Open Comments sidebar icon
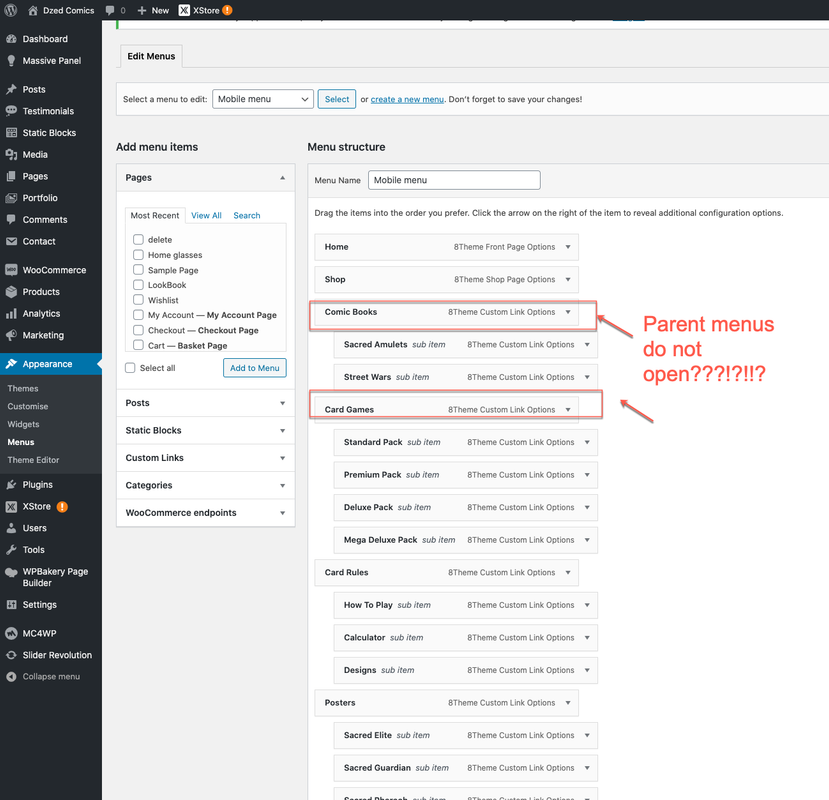This screenshot has width=829, height=800. click(x=11, y=219)
